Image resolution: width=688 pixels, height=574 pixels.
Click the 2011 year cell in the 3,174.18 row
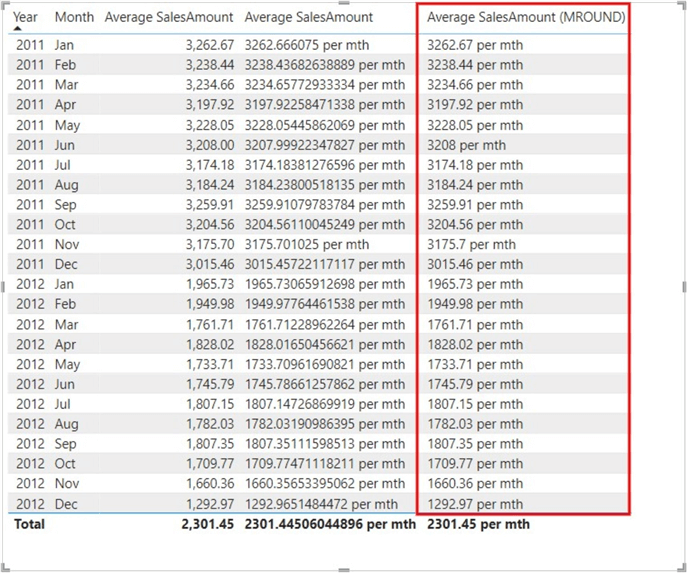click(x=30, y=165)
